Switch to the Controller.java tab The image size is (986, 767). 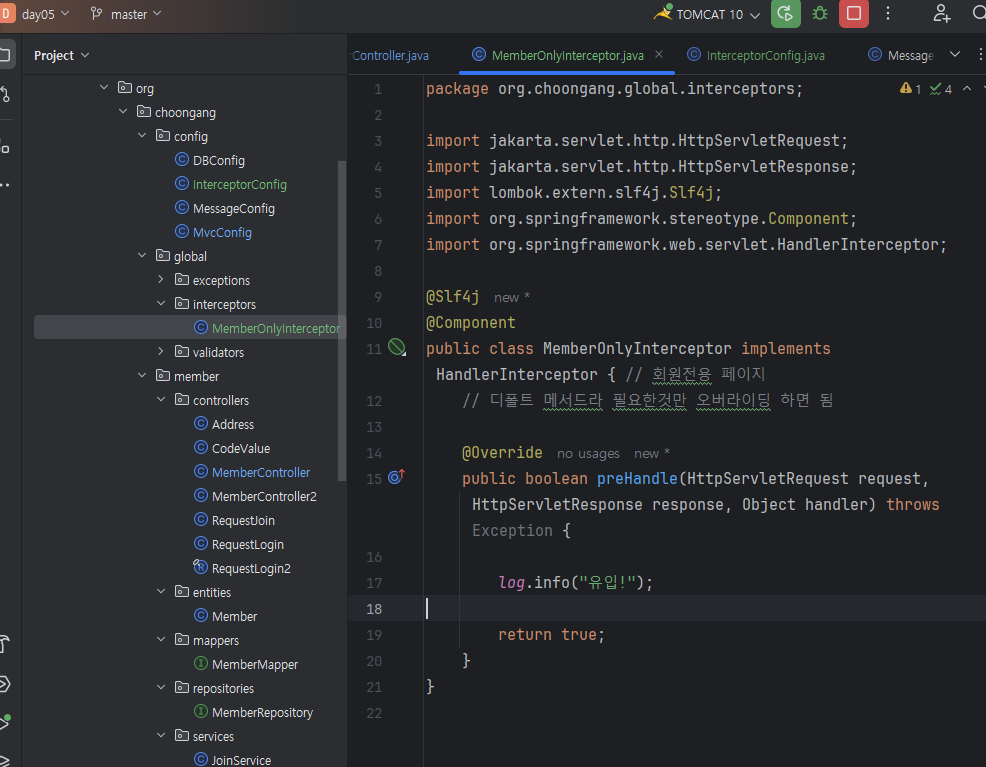391,55
